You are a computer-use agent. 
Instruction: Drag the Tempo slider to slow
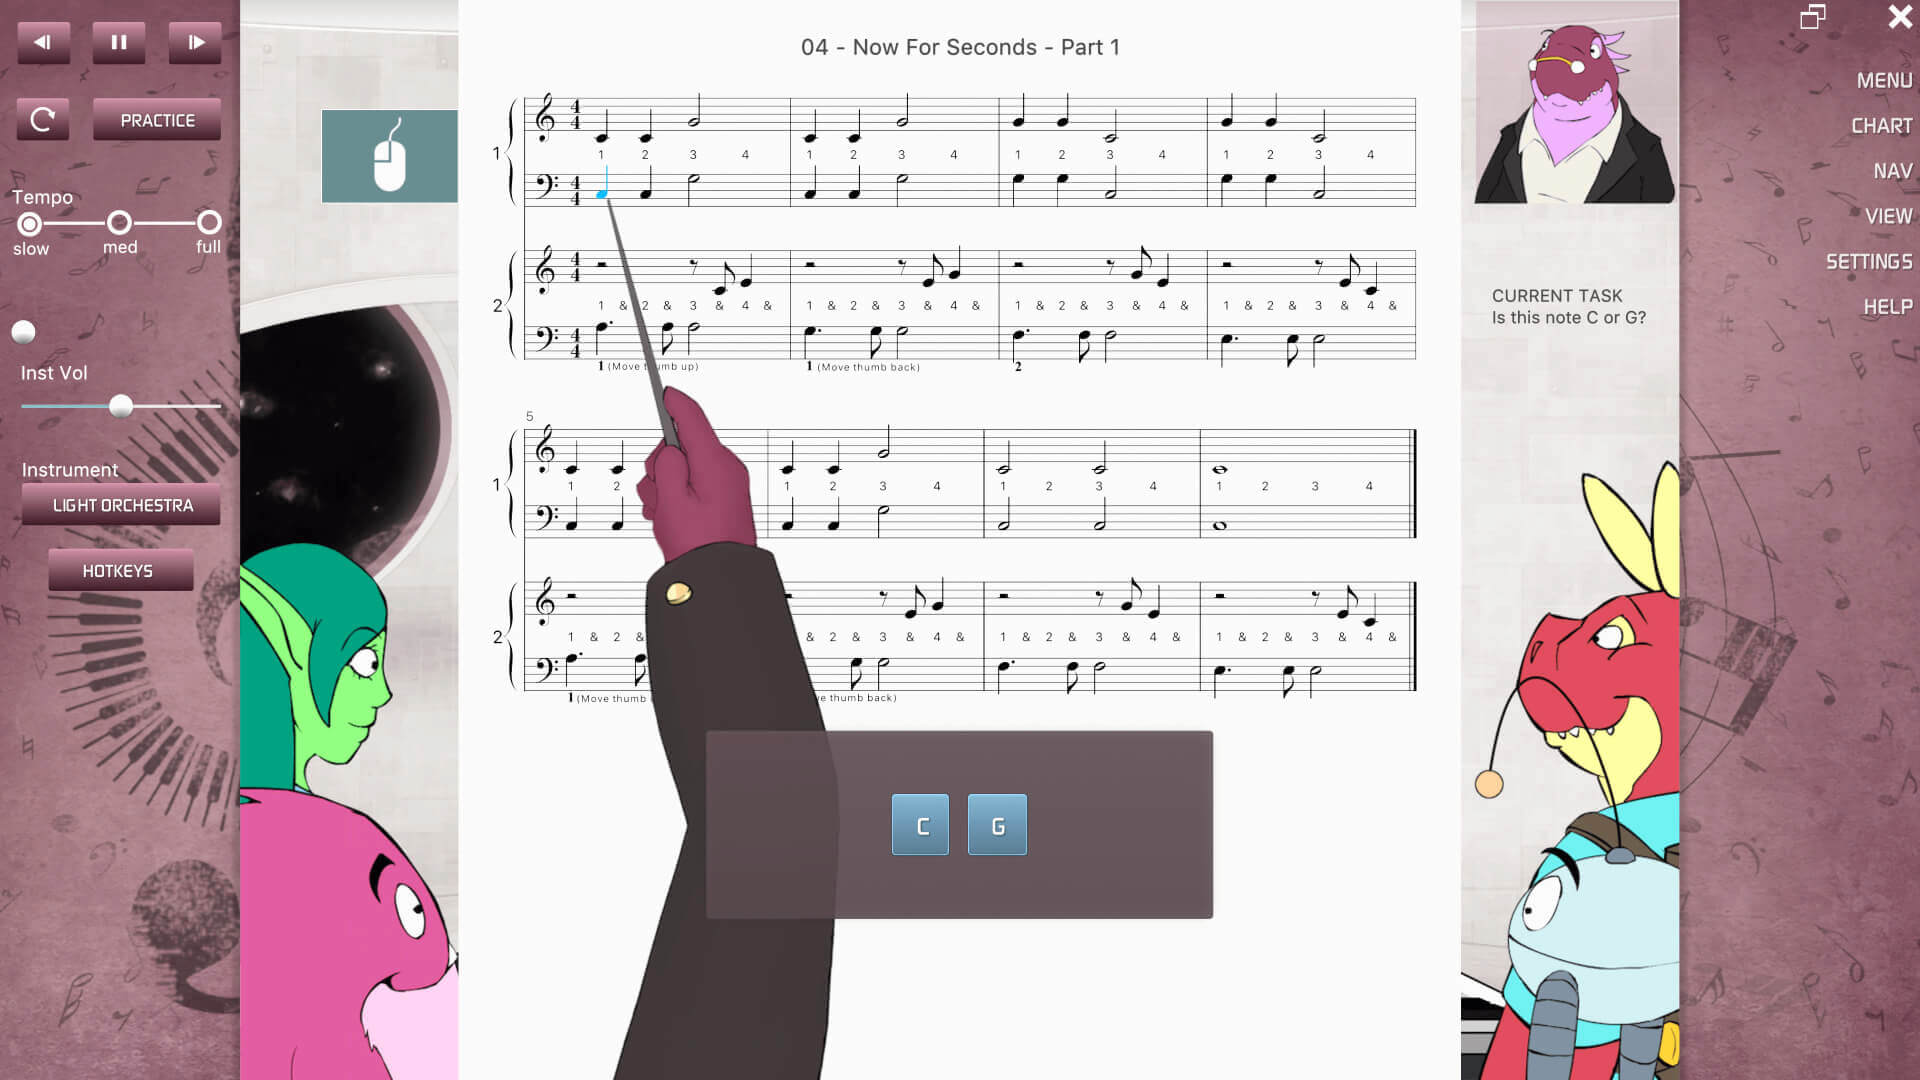pos(29,222)
